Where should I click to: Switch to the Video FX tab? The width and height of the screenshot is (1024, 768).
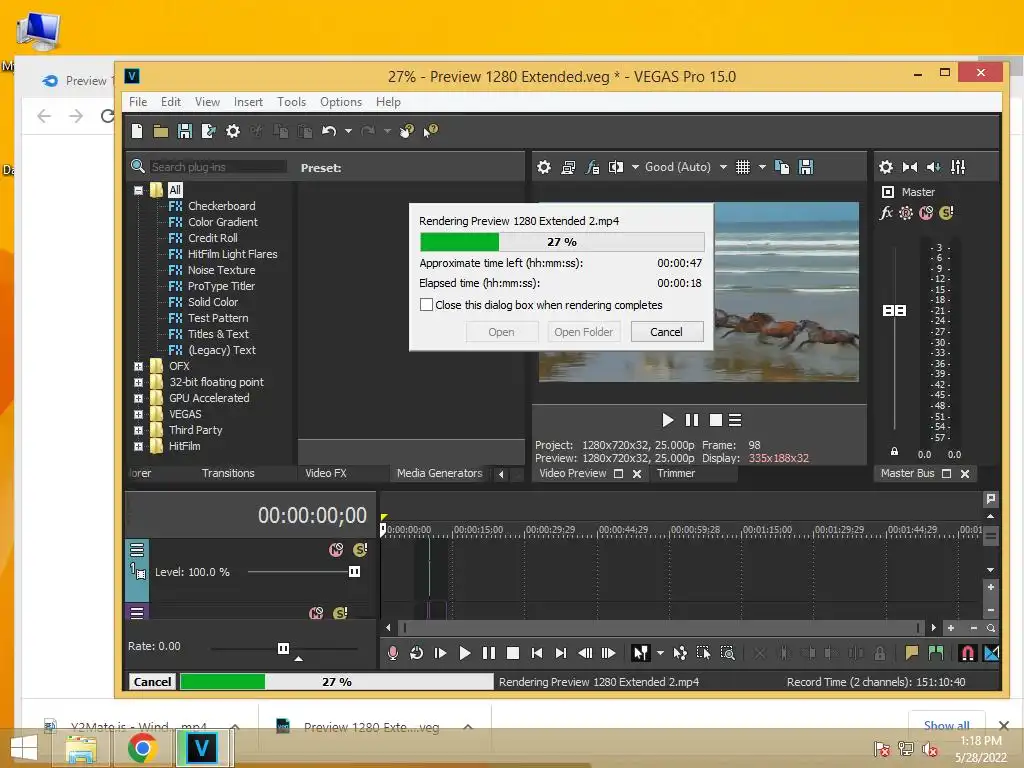[326, 473]
